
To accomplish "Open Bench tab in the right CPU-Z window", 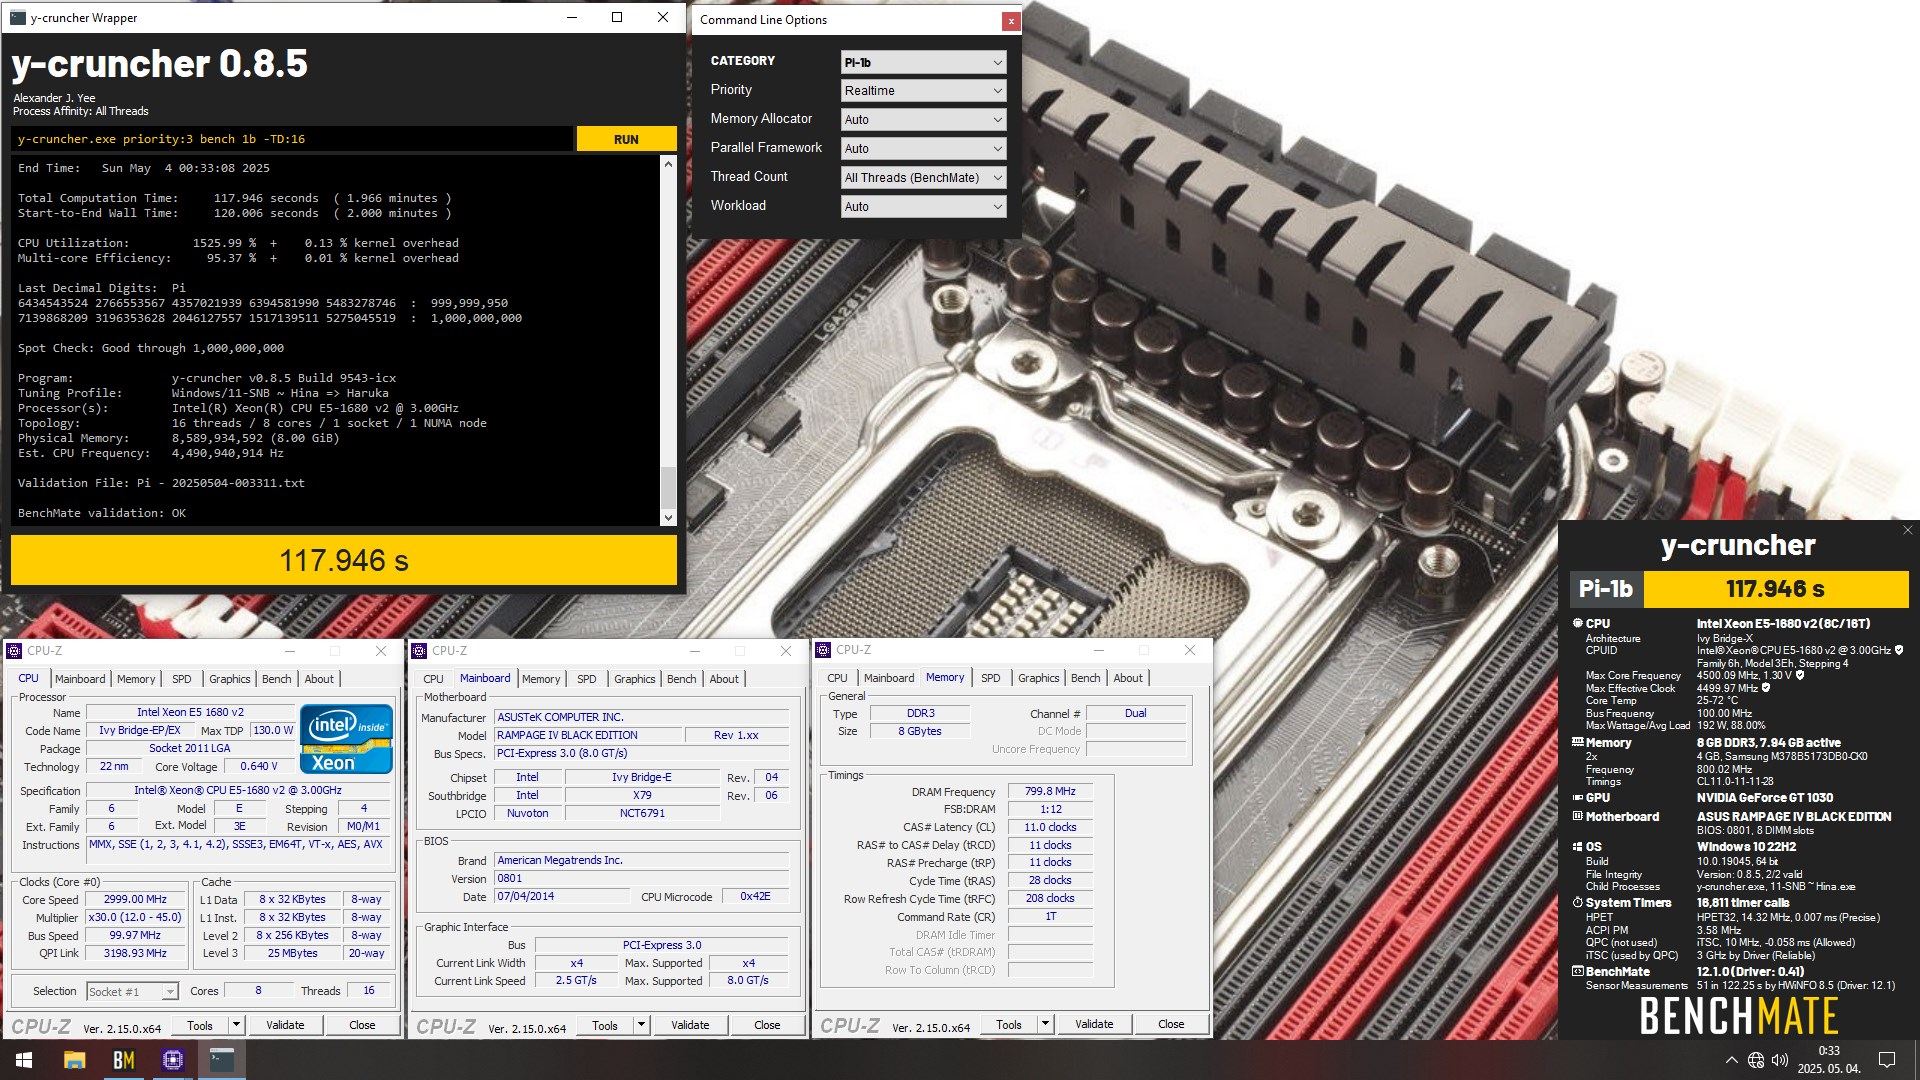I will pyautogui.click(x=1085, y=678).
